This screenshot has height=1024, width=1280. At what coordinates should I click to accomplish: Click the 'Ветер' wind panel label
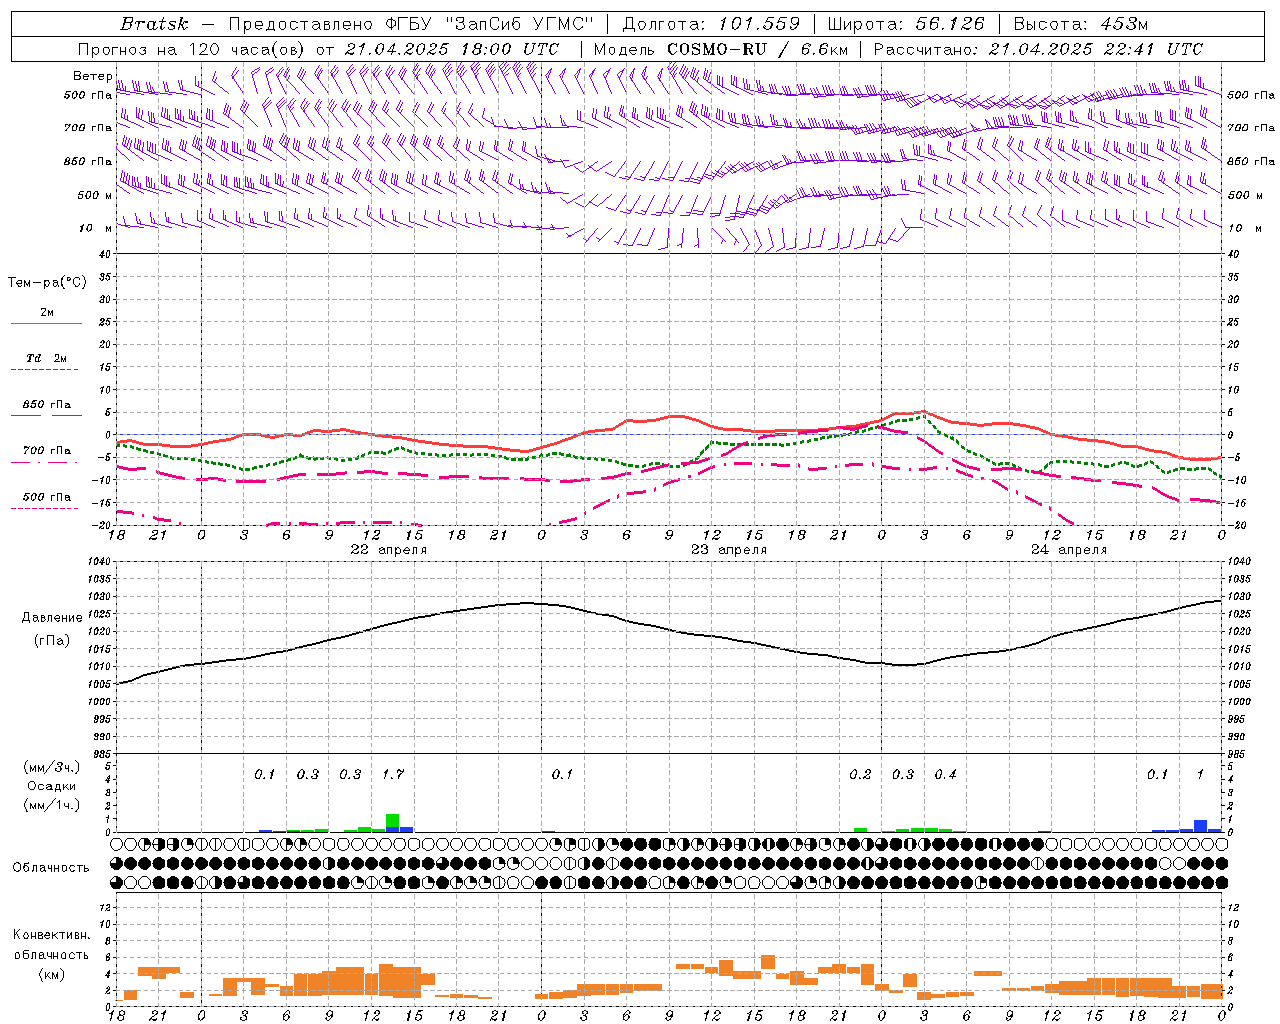click(x=93, y=76)
